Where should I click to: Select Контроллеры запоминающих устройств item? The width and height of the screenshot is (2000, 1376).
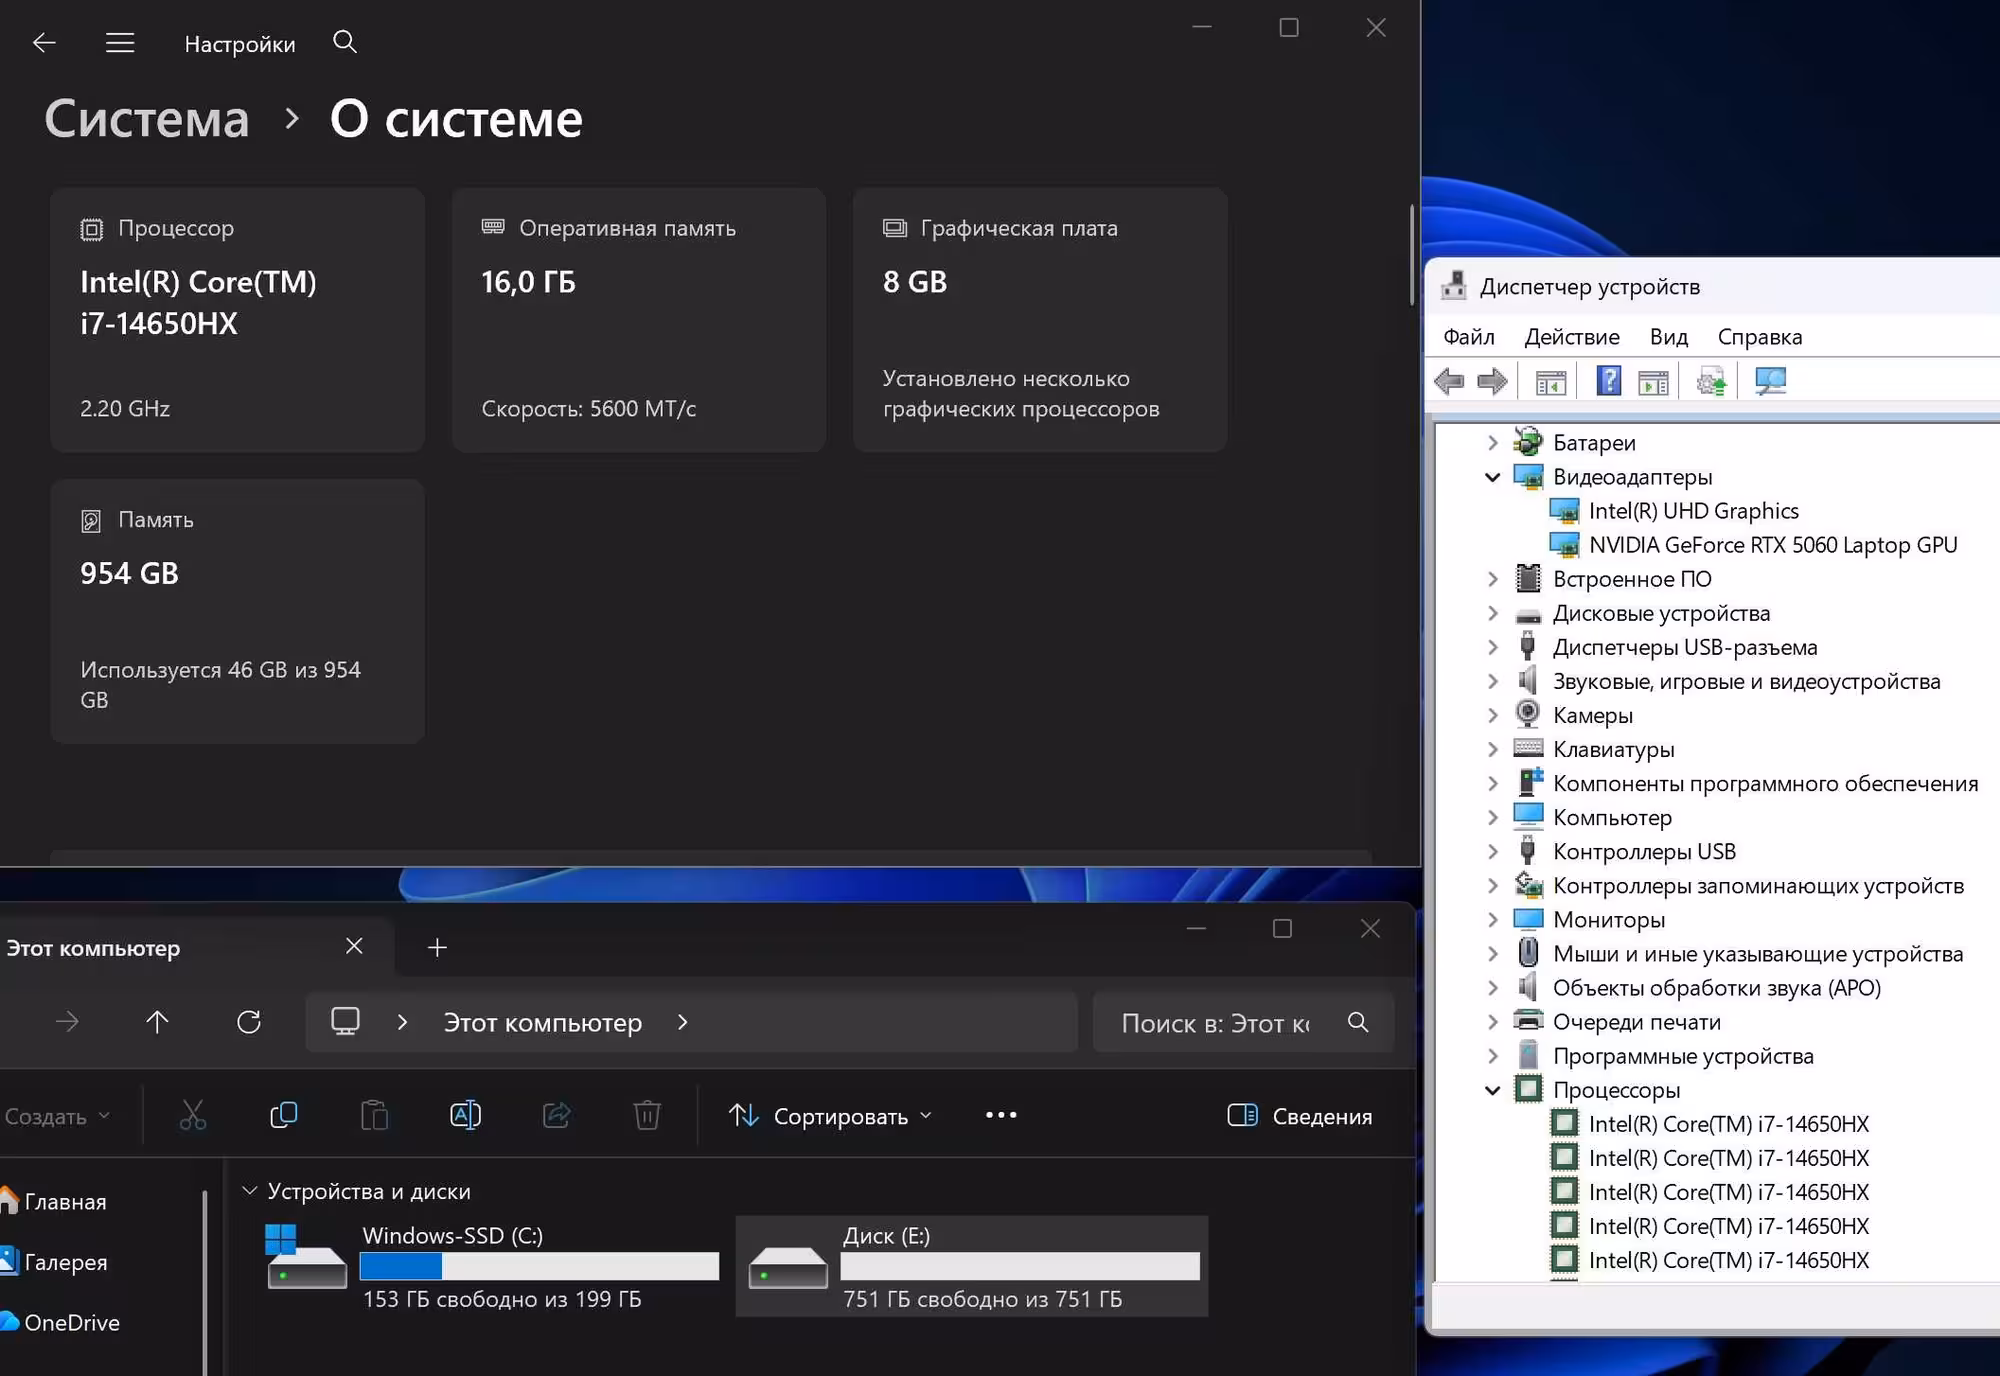[x=1758, y=886]
